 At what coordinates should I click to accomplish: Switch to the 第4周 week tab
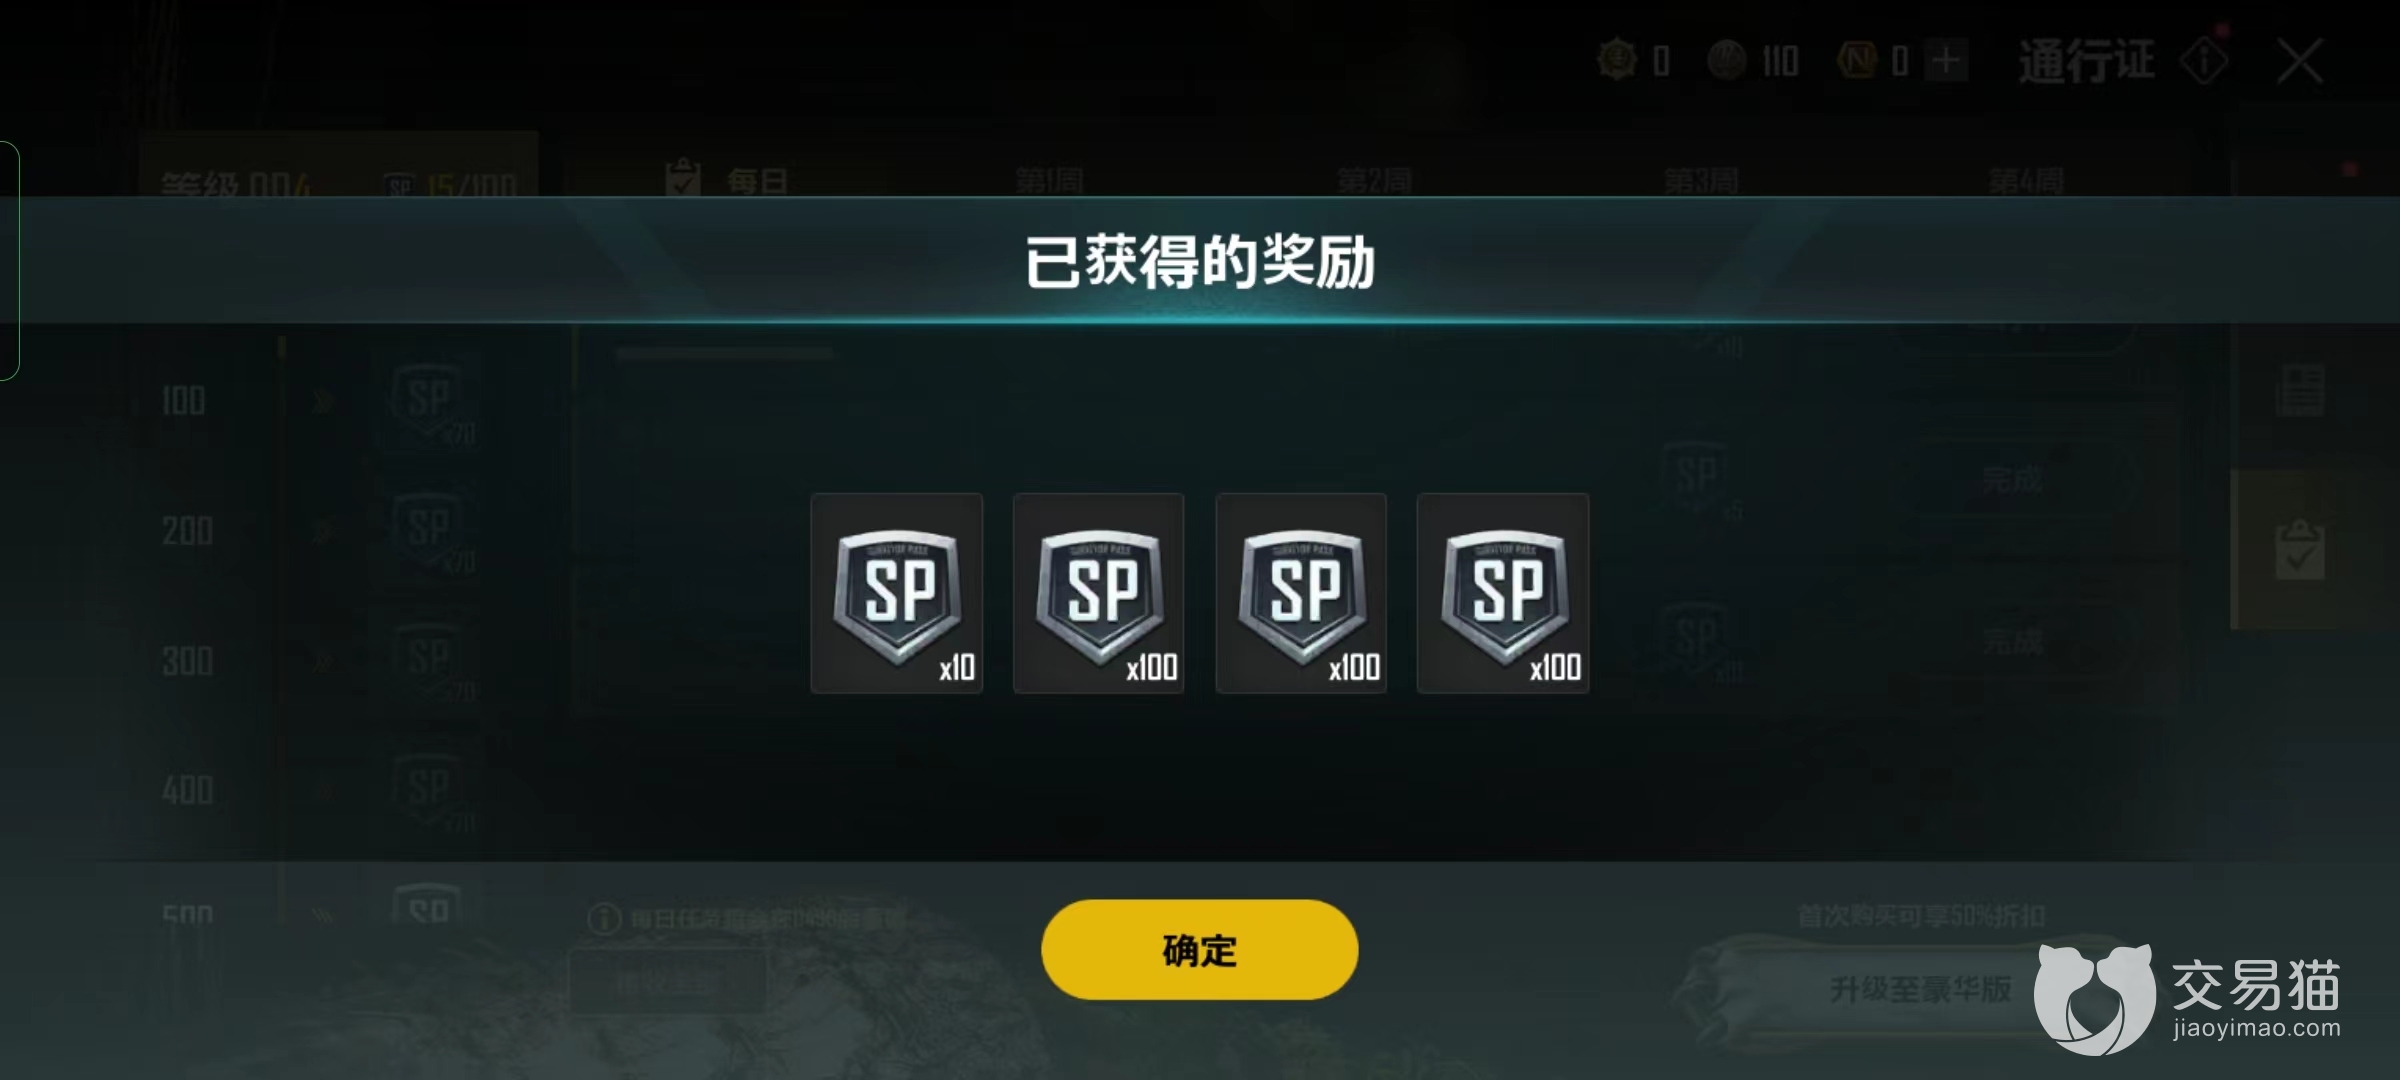2026,181
